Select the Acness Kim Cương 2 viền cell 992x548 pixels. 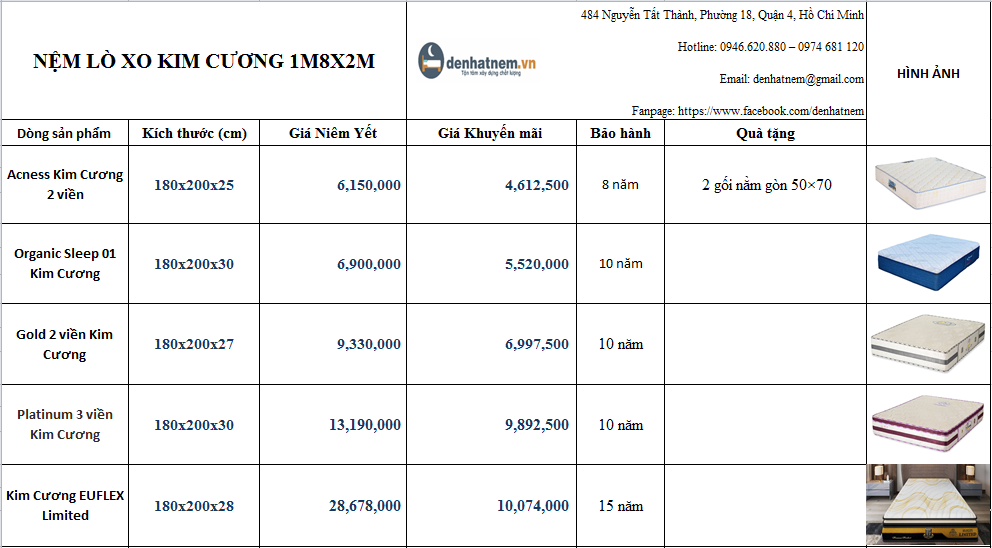click(65, 184)
